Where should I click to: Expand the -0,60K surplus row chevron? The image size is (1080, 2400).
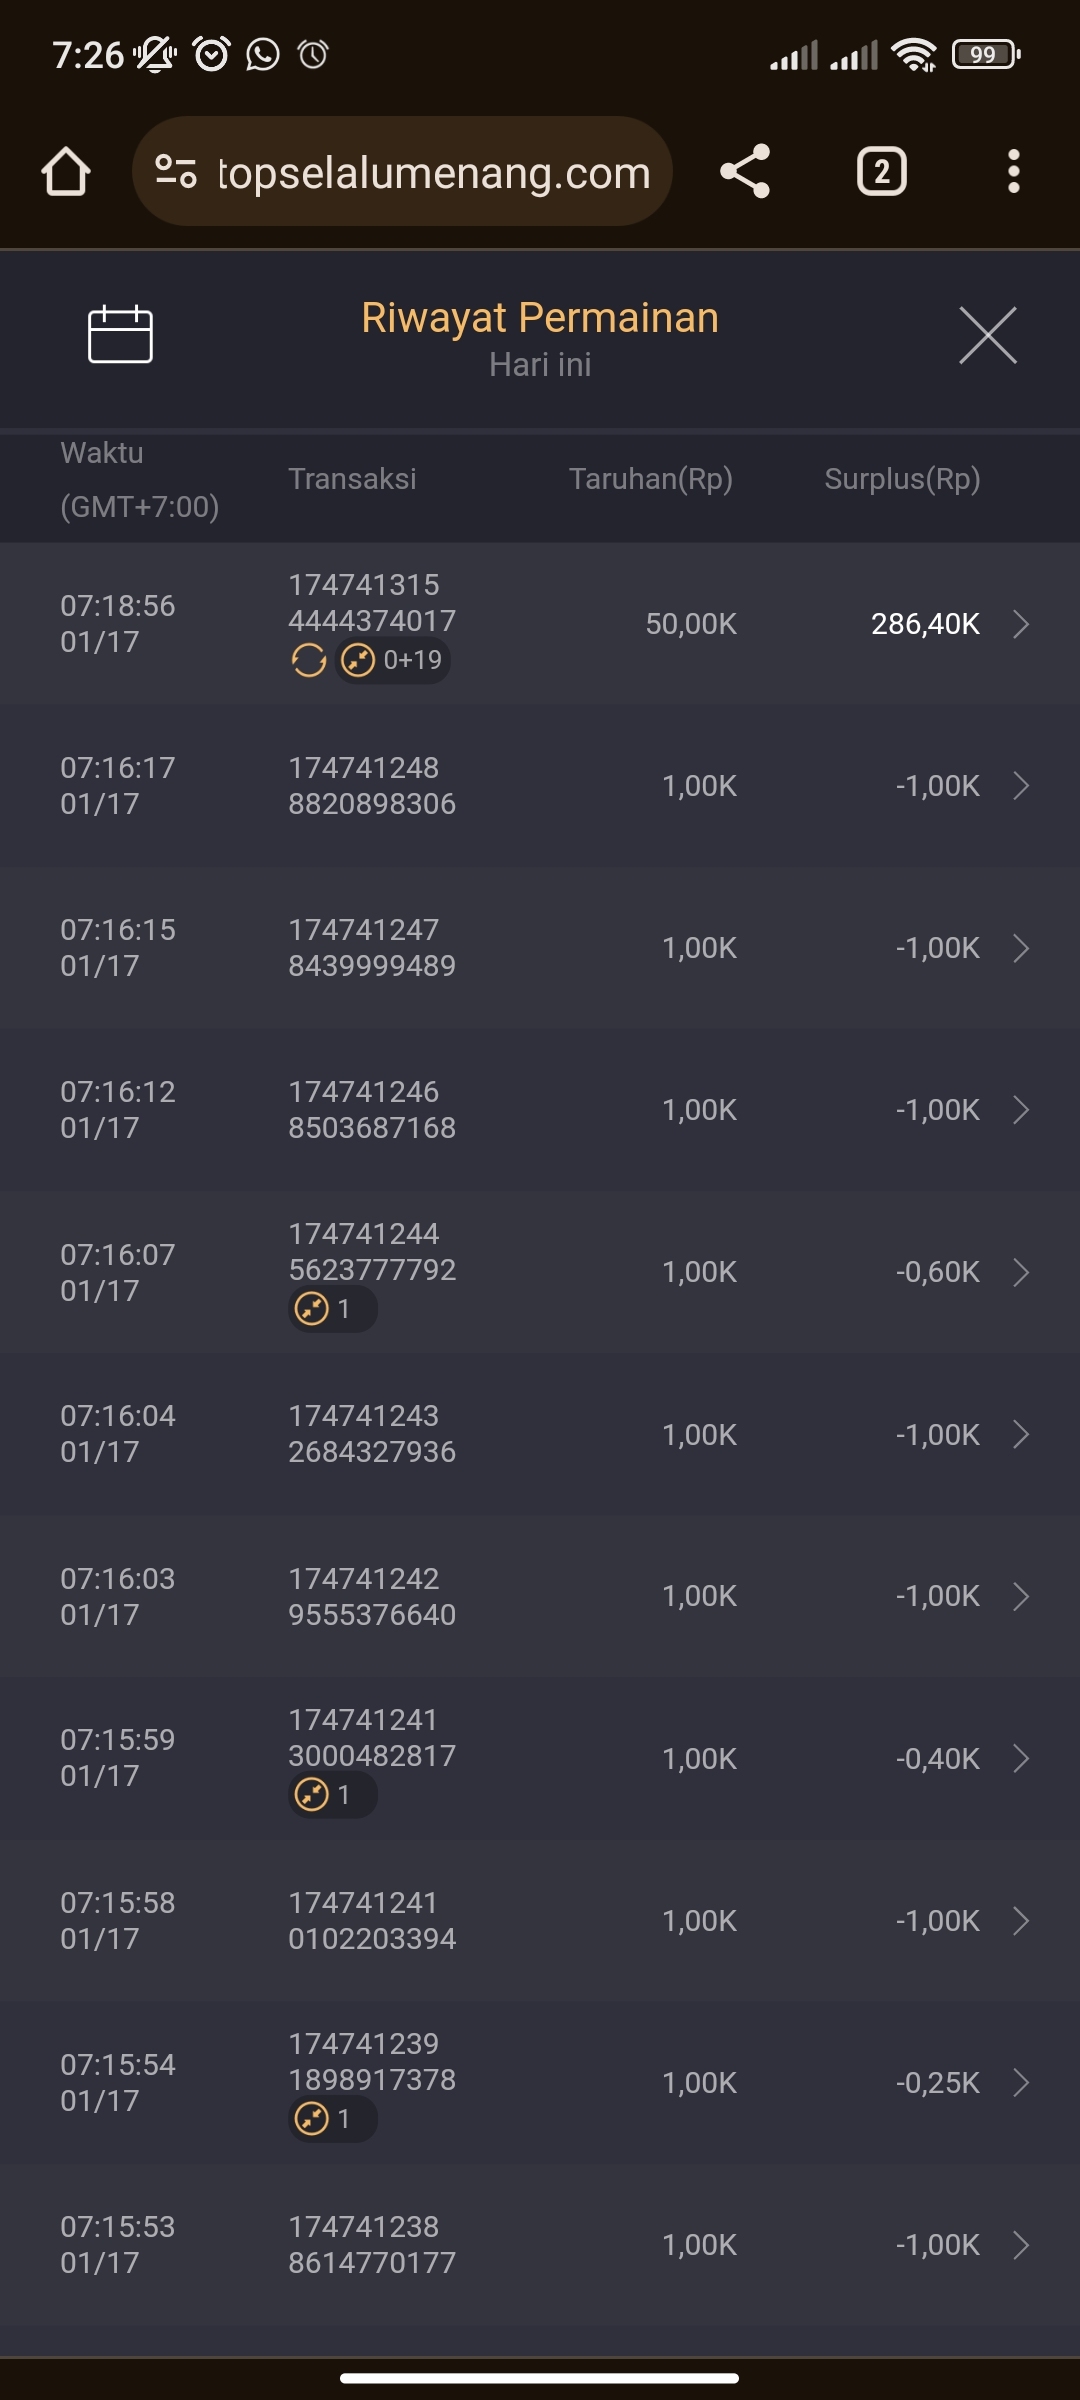[x=1021, y=1272]
